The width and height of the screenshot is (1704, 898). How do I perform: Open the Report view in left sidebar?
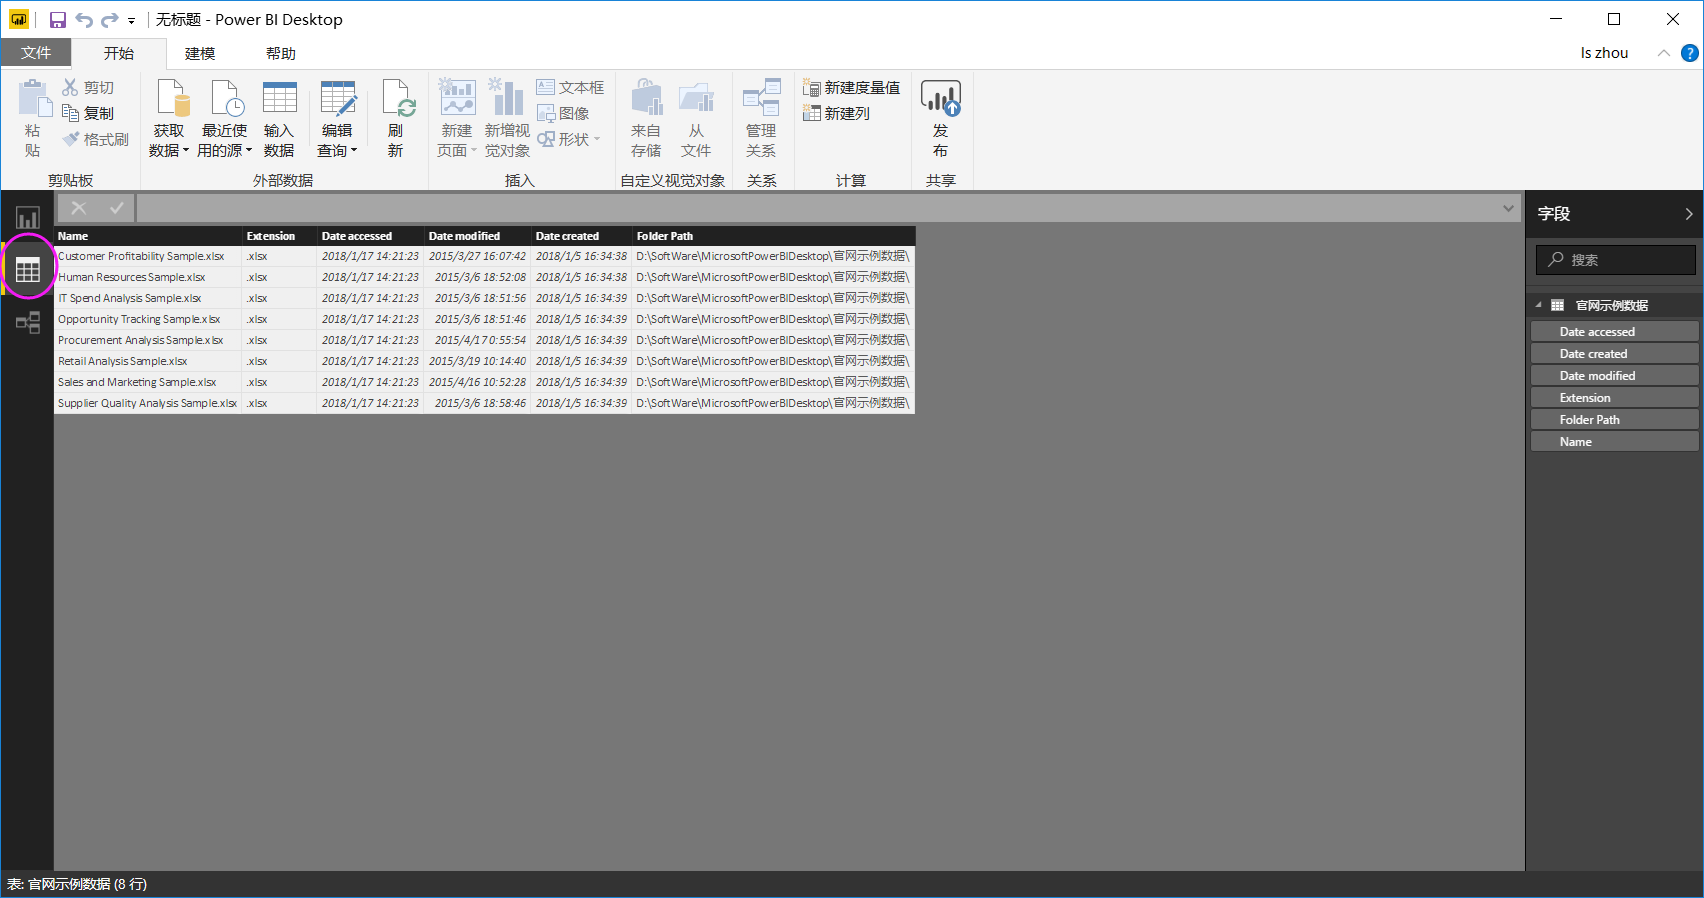[x=27, y=217]
